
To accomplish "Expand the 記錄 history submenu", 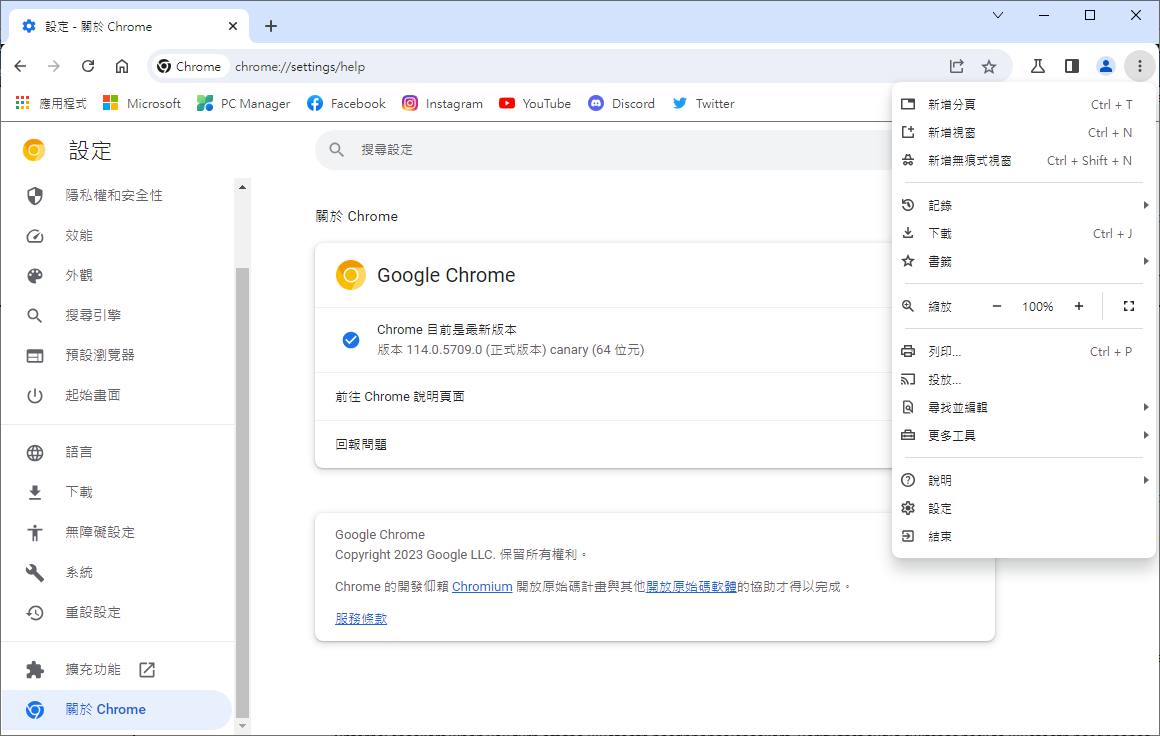I will coord(1024,205).
